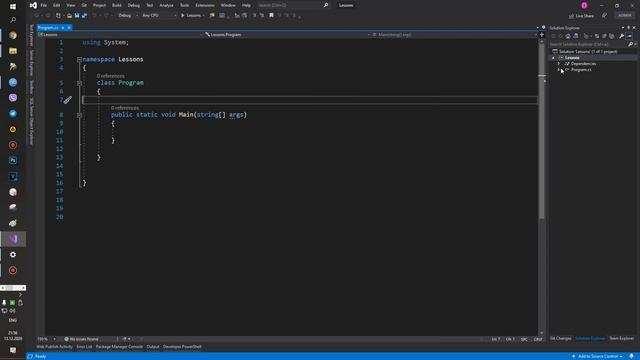Click the No issues found indicator
The image size is (640, 360).
pos(81,339)
